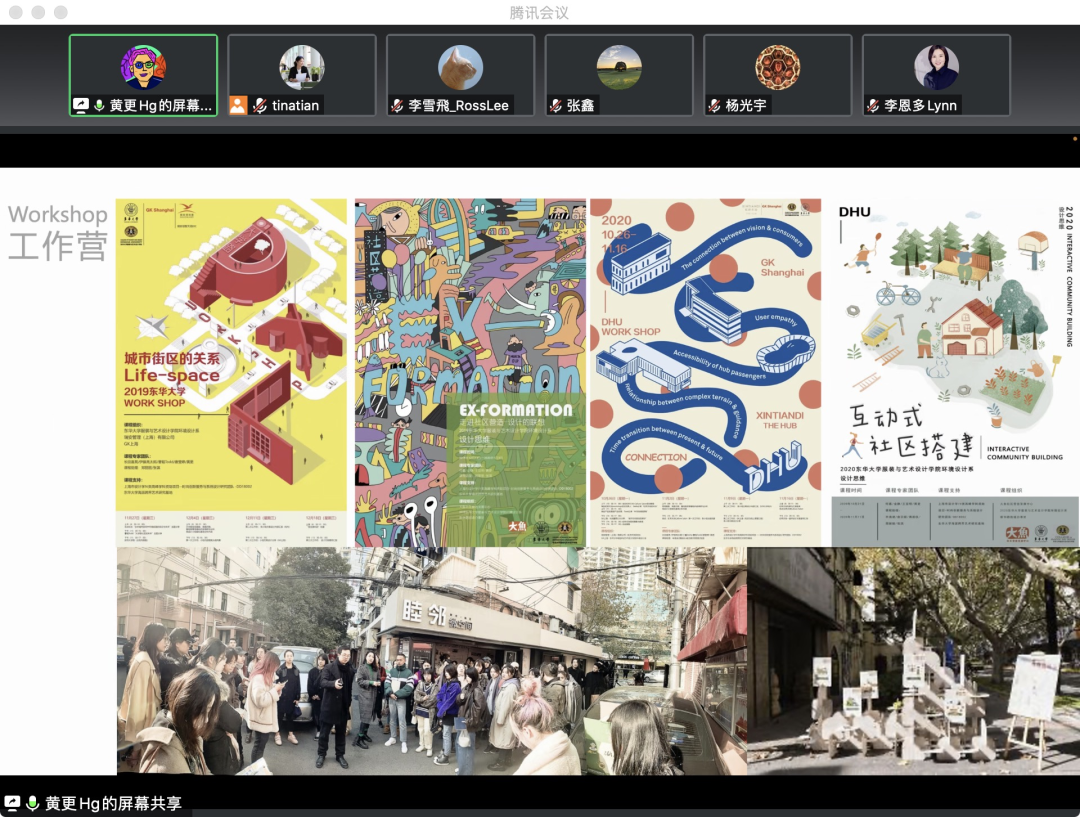Click the muted mic icon for 杨光宇
The image size is (1080, 817).
715,105
